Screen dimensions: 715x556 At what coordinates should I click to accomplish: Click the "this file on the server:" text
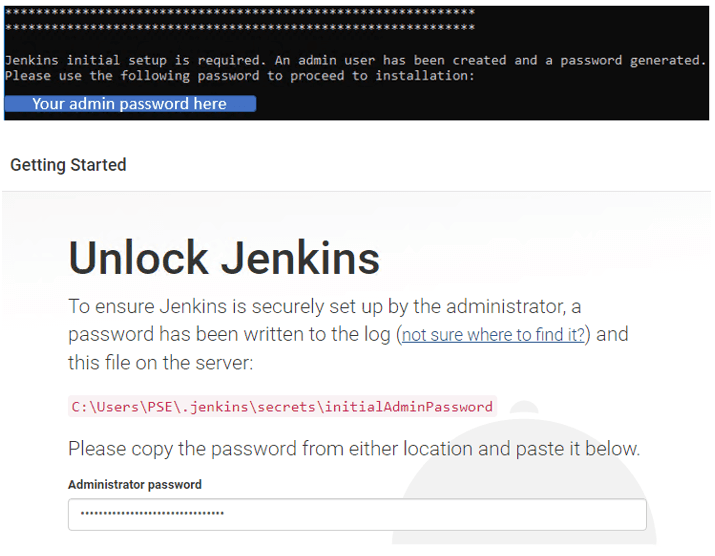pos(161,362)
